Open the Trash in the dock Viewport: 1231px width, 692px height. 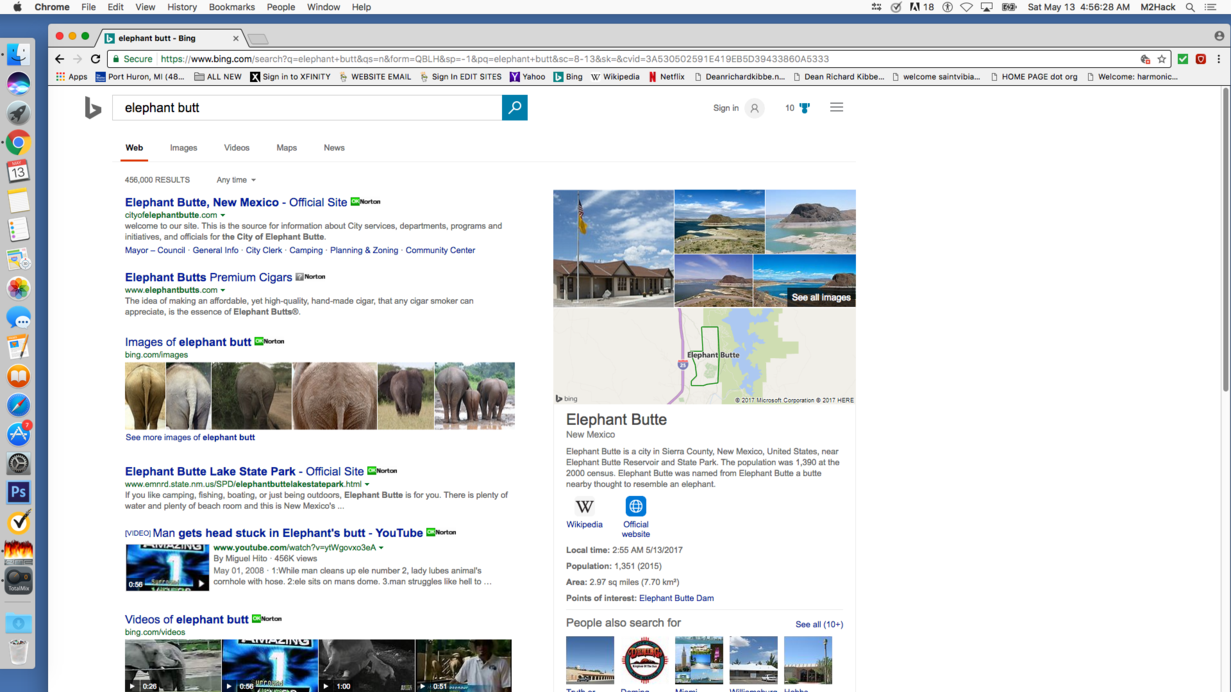(x=18, y=652)
